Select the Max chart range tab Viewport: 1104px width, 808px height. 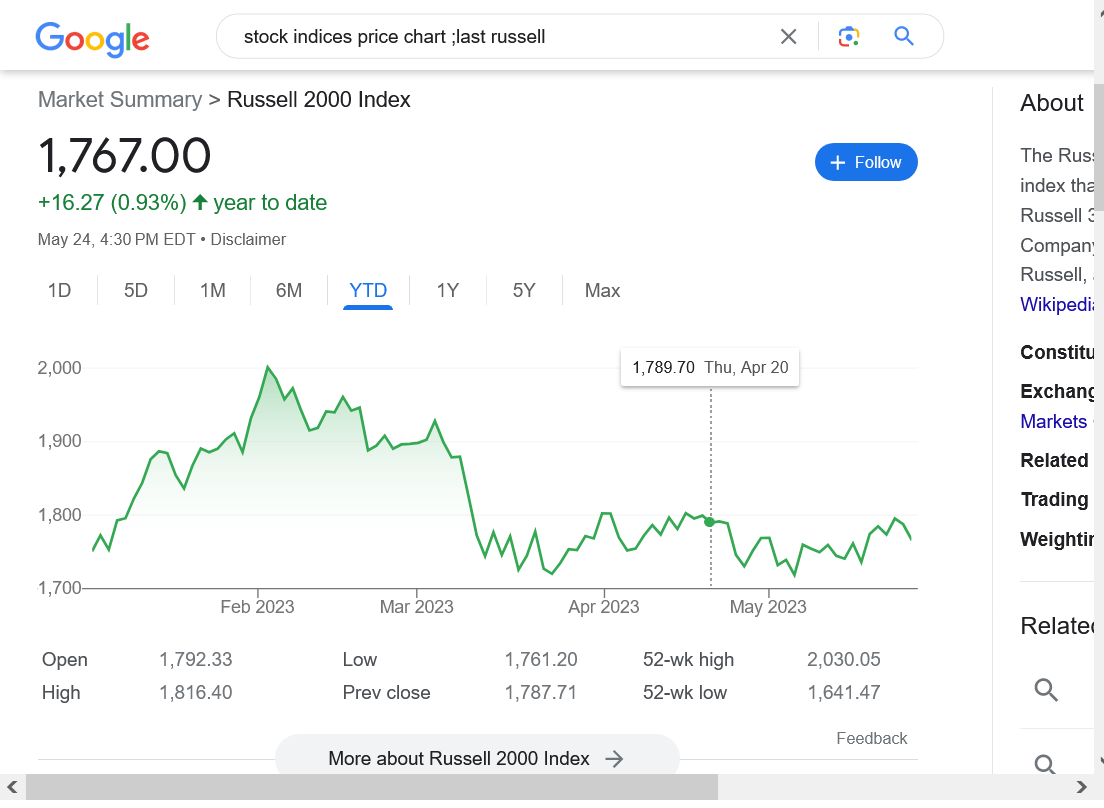602,291
